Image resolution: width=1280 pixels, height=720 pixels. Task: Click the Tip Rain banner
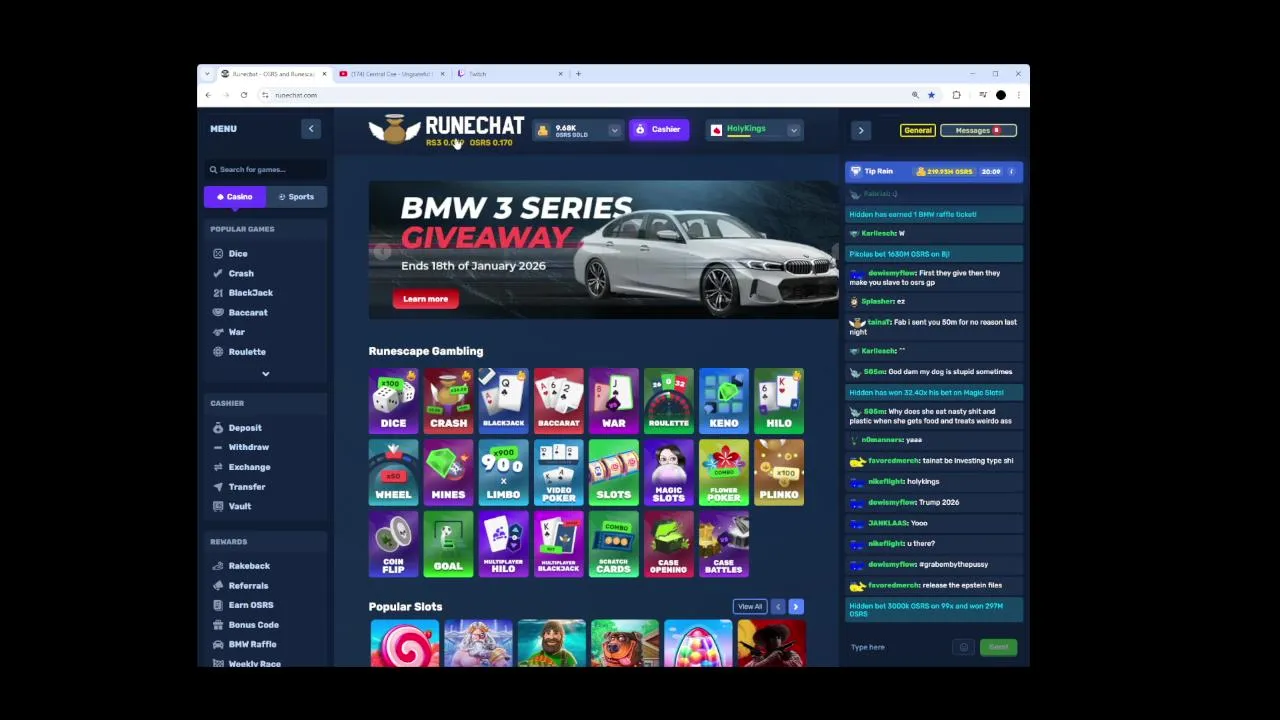[933, 171]
